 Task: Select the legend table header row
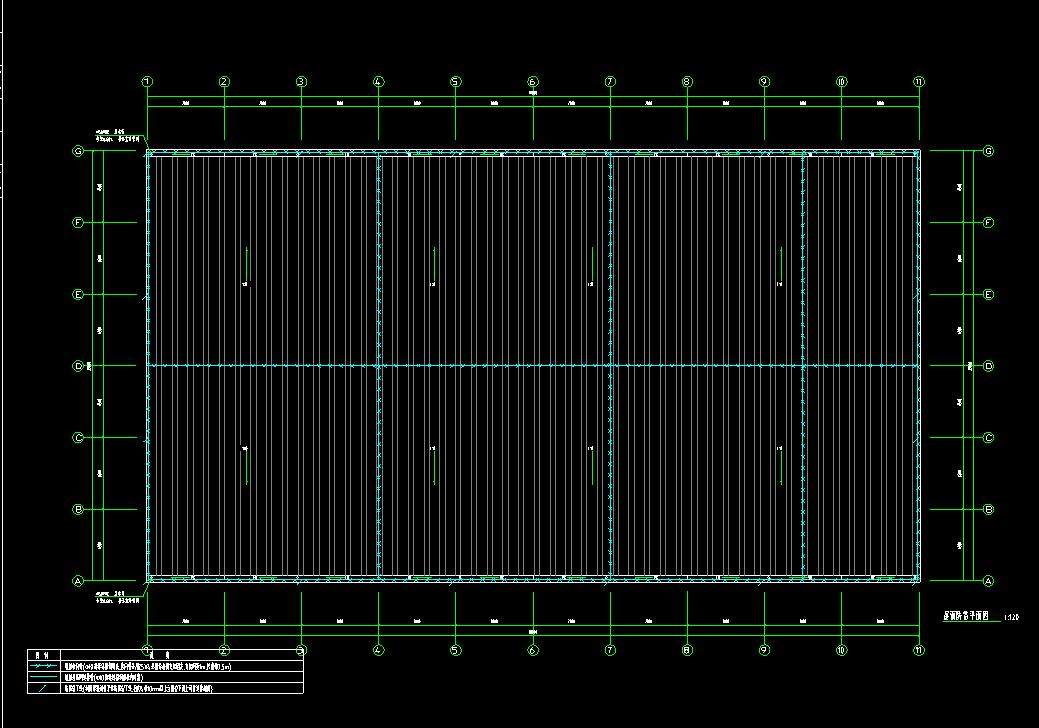pyautogui.click(x=164, y=654)
